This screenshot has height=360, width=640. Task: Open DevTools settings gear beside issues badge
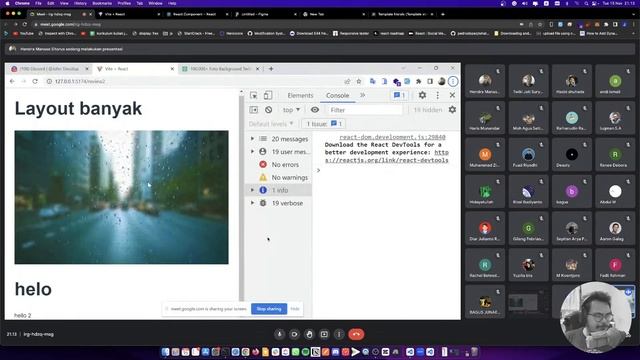422,95
